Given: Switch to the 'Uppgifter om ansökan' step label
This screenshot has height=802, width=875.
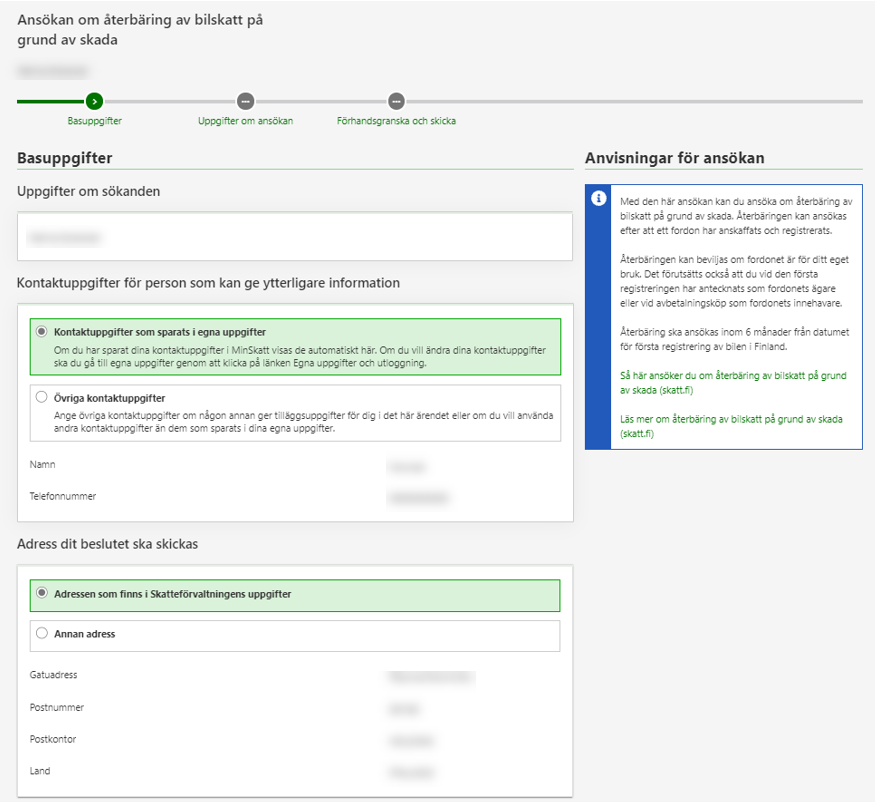Looking at the screenshot, I should click(x=245, y=121).
